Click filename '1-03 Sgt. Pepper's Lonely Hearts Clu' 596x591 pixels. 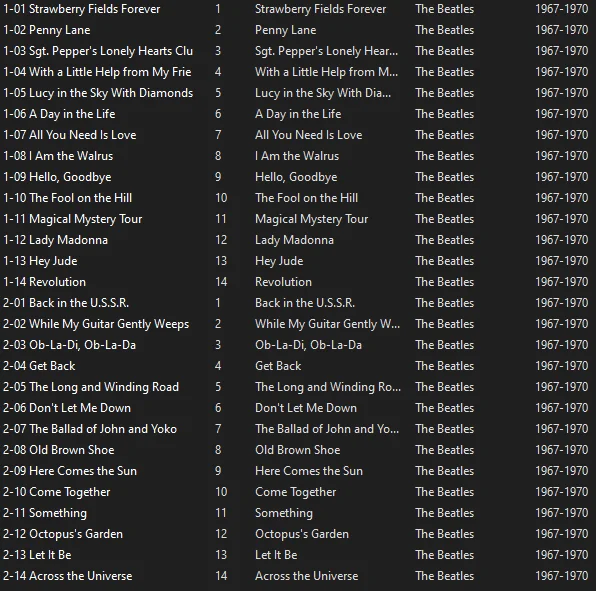pyautogui.click(x=98, y=51)
